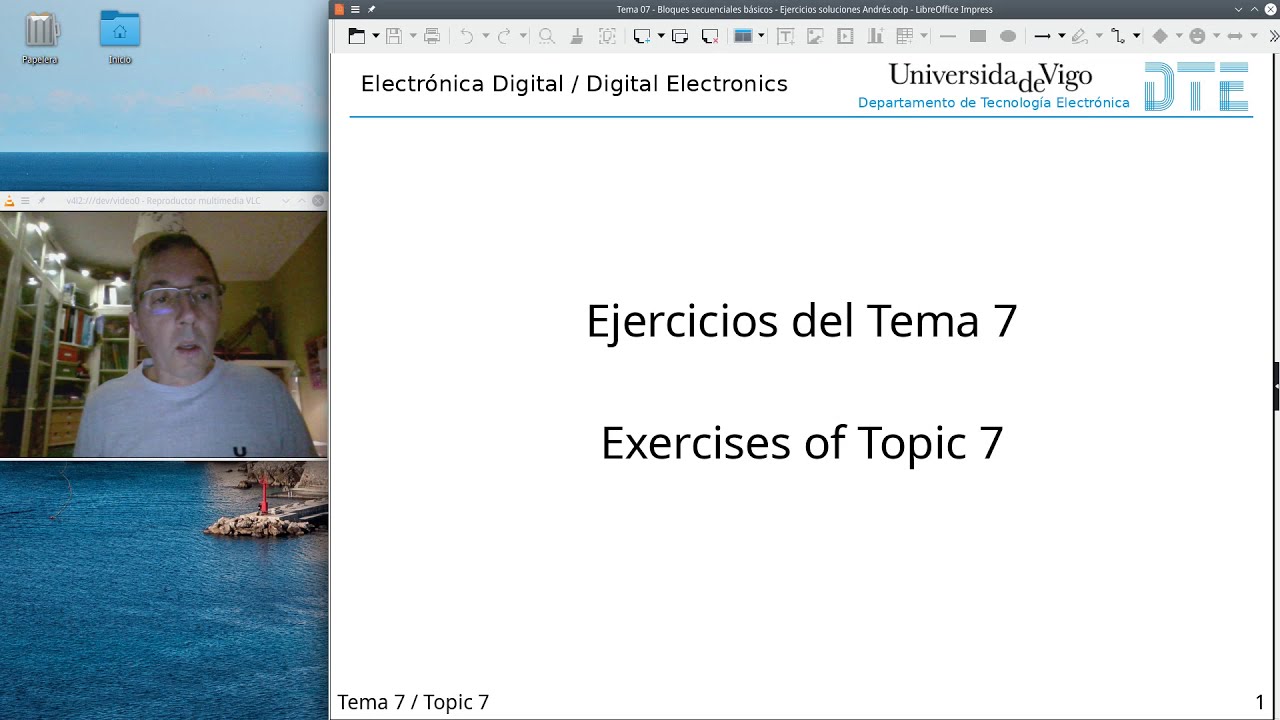The width and height of the screenshot is (1280, 720).
Task: Click the 'Electrónica Digital / Digital Electronics' header
Action: point(574,84)
